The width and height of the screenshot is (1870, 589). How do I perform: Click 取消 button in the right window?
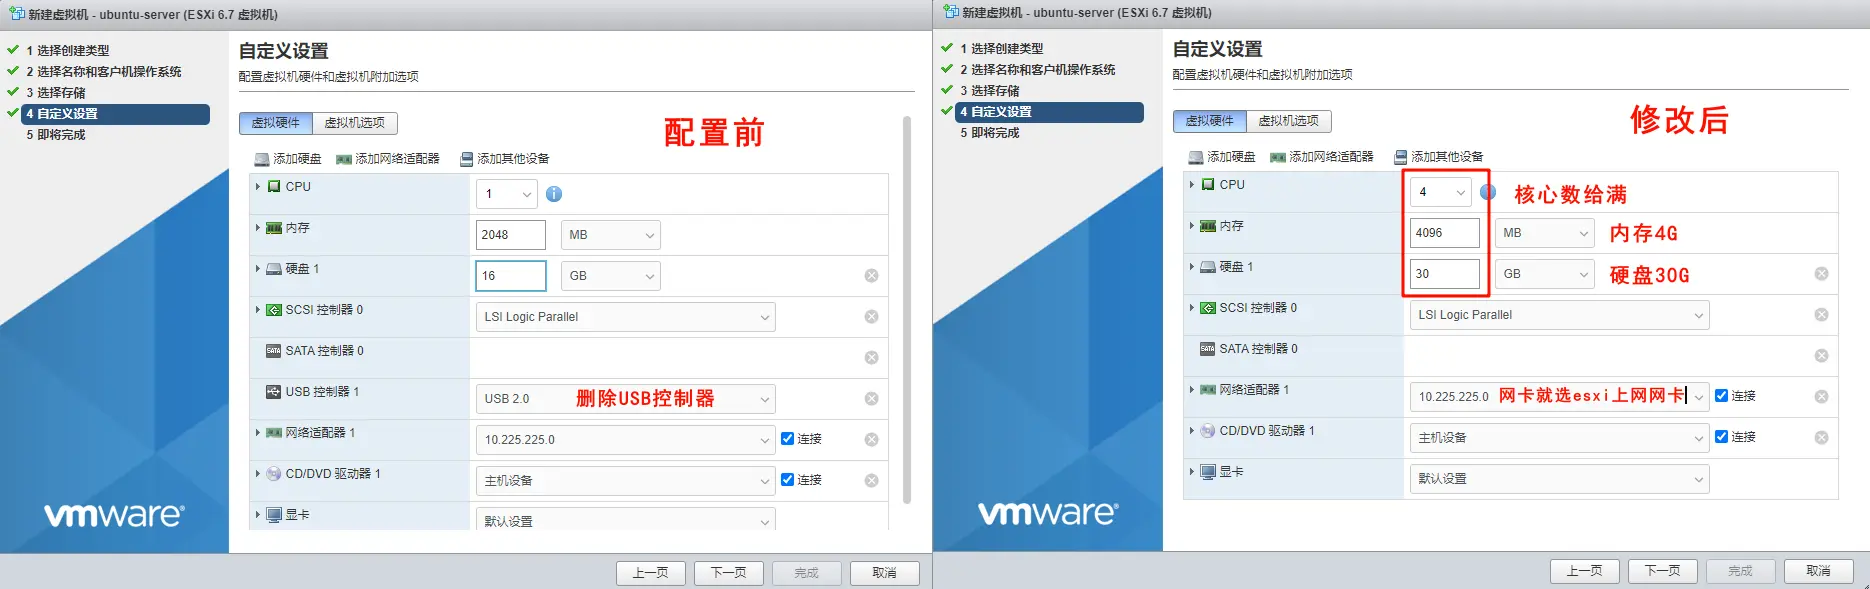[x=1819, y=571]
